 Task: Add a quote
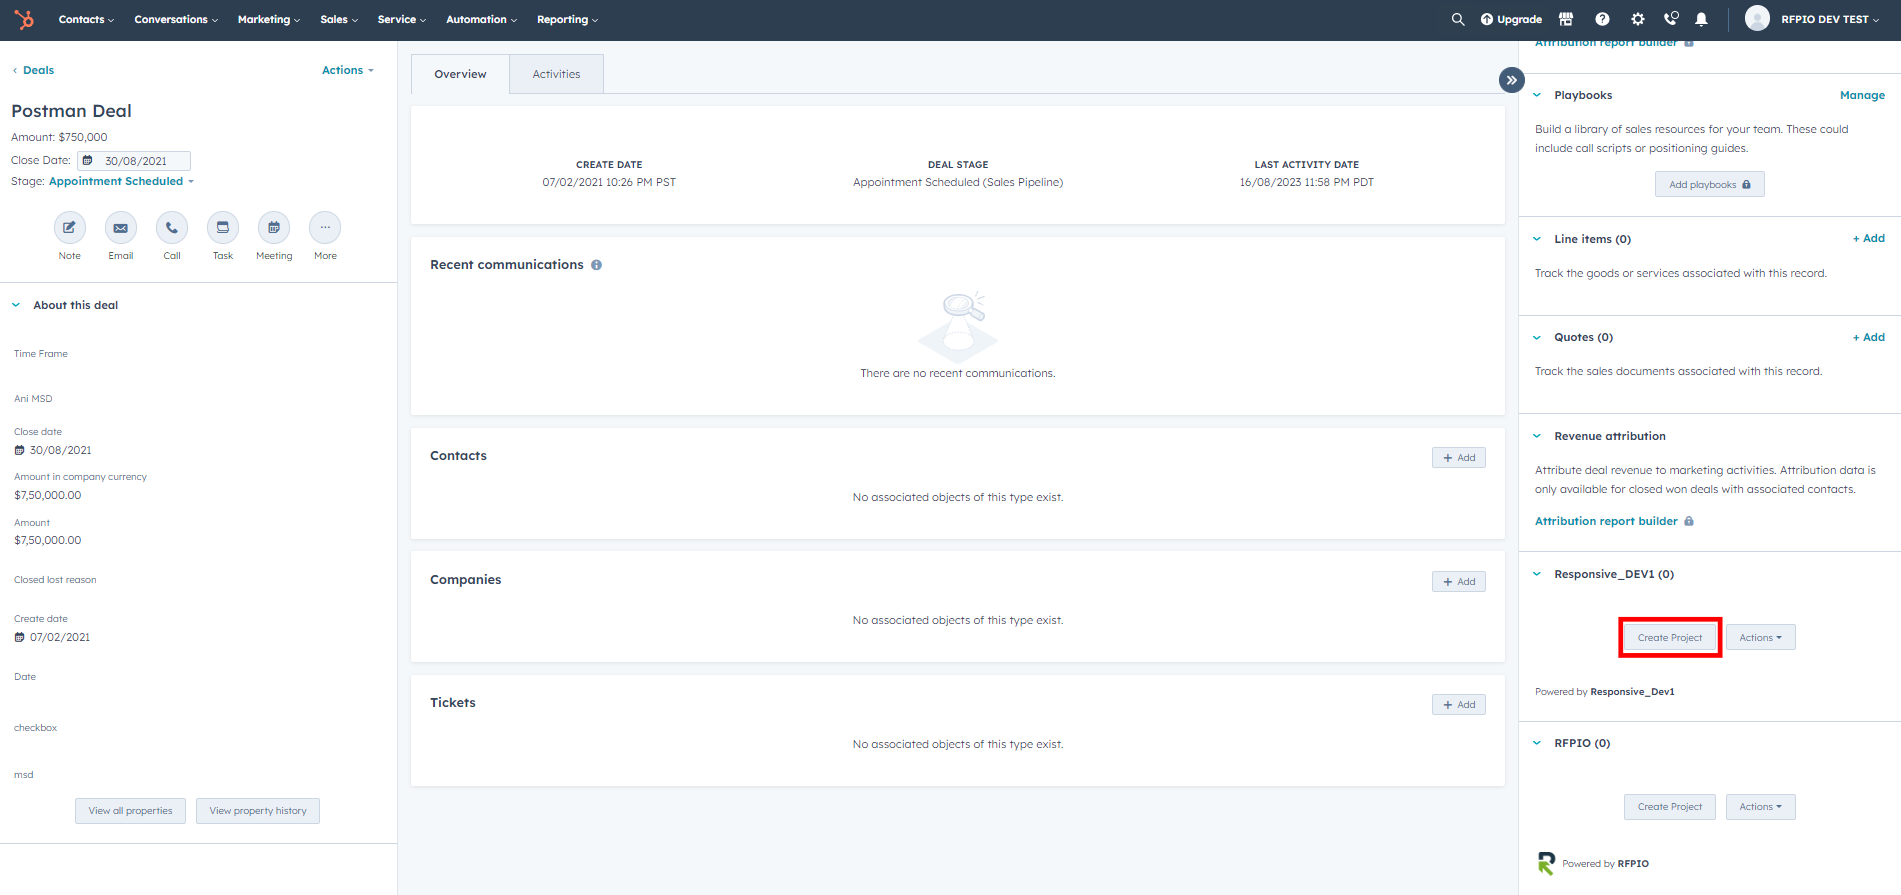pyautogui.click(x=1868, y=337)
